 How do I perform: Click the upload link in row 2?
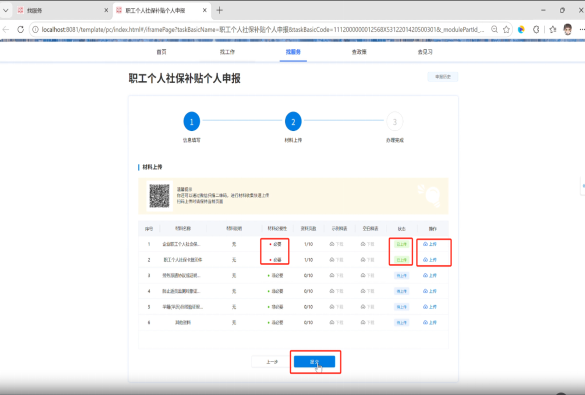tap(430, 260)
